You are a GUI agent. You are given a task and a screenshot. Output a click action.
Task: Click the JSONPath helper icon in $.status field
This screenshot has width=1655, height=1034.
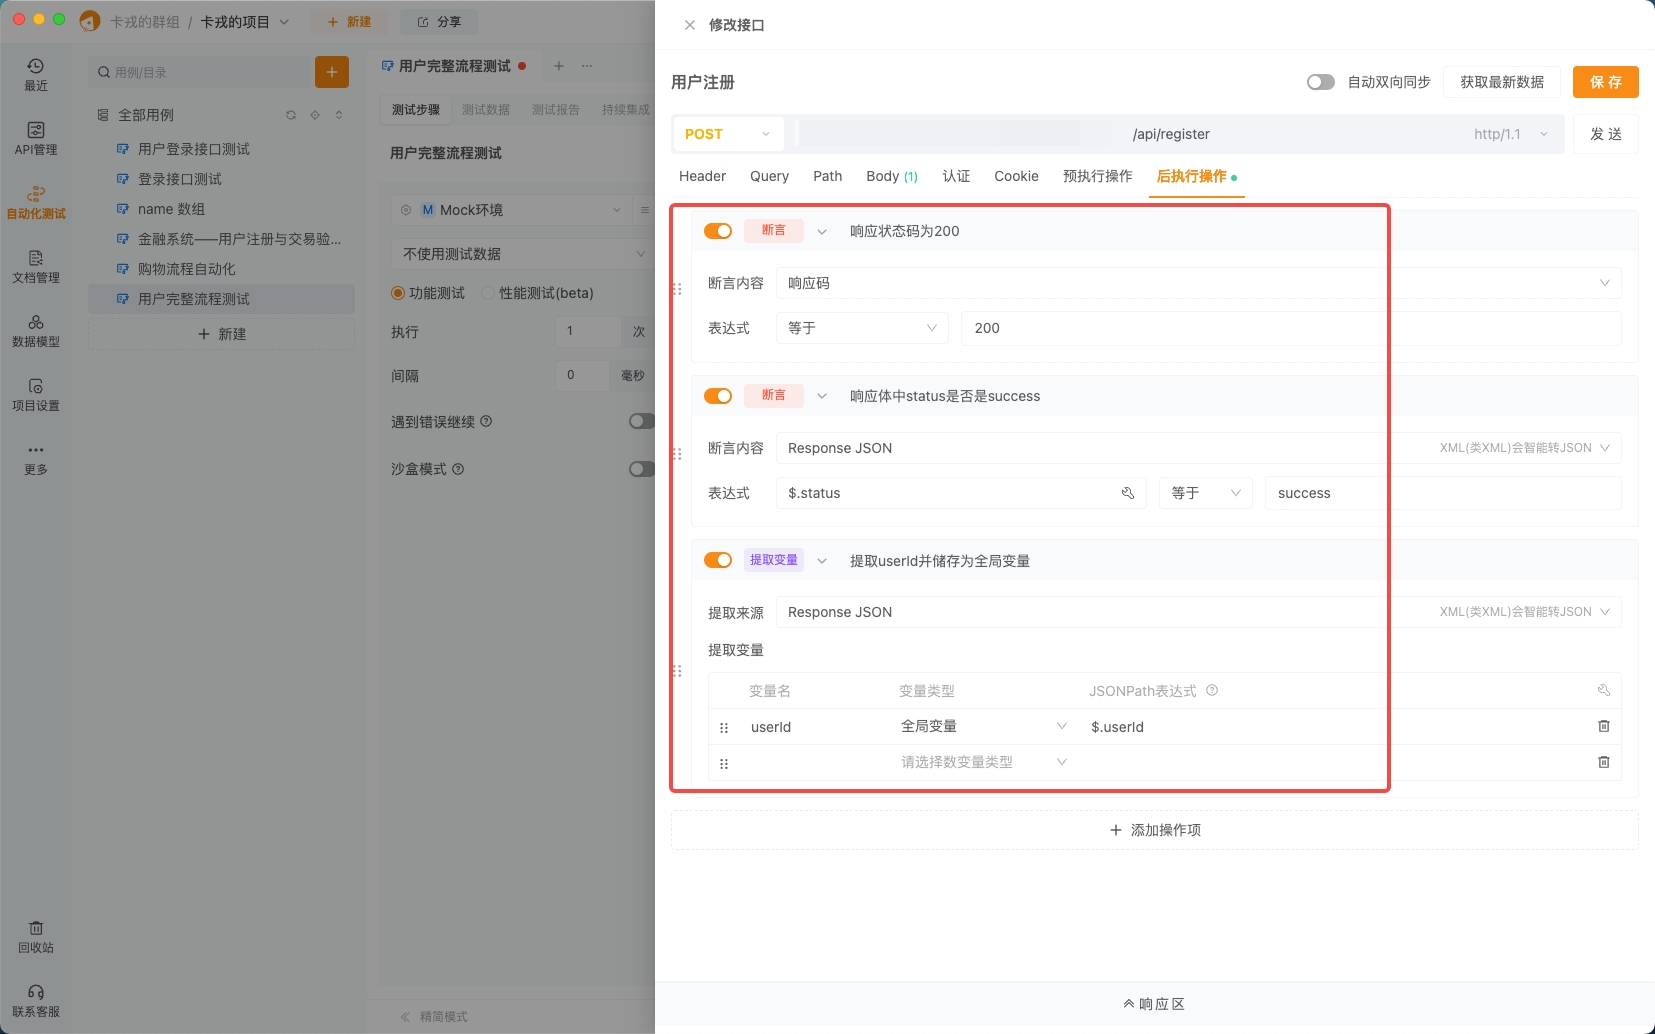(1128, 493)
